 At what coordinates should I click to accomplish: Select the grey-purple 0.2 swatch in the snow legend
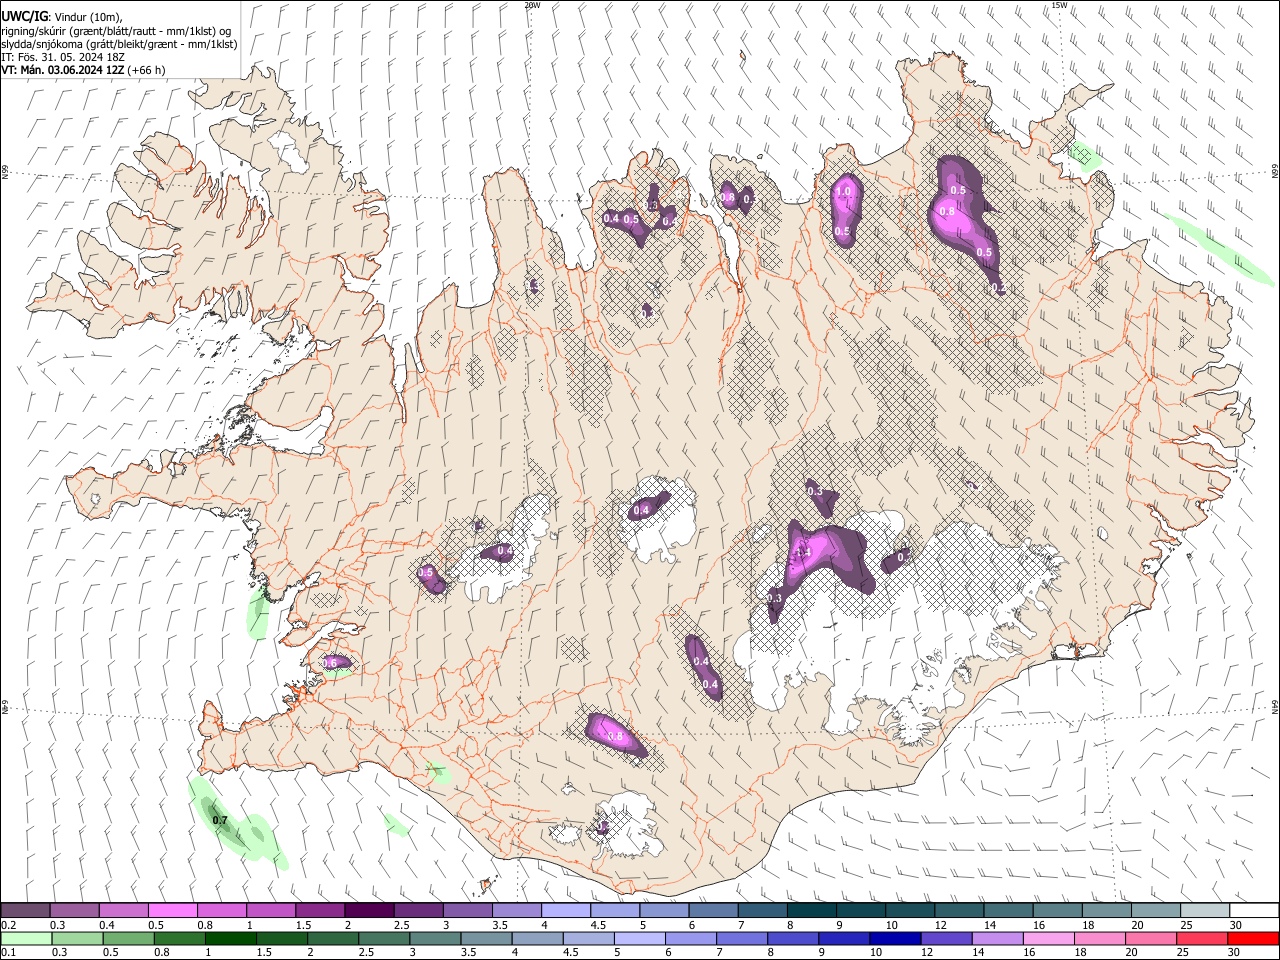(25, 911)
